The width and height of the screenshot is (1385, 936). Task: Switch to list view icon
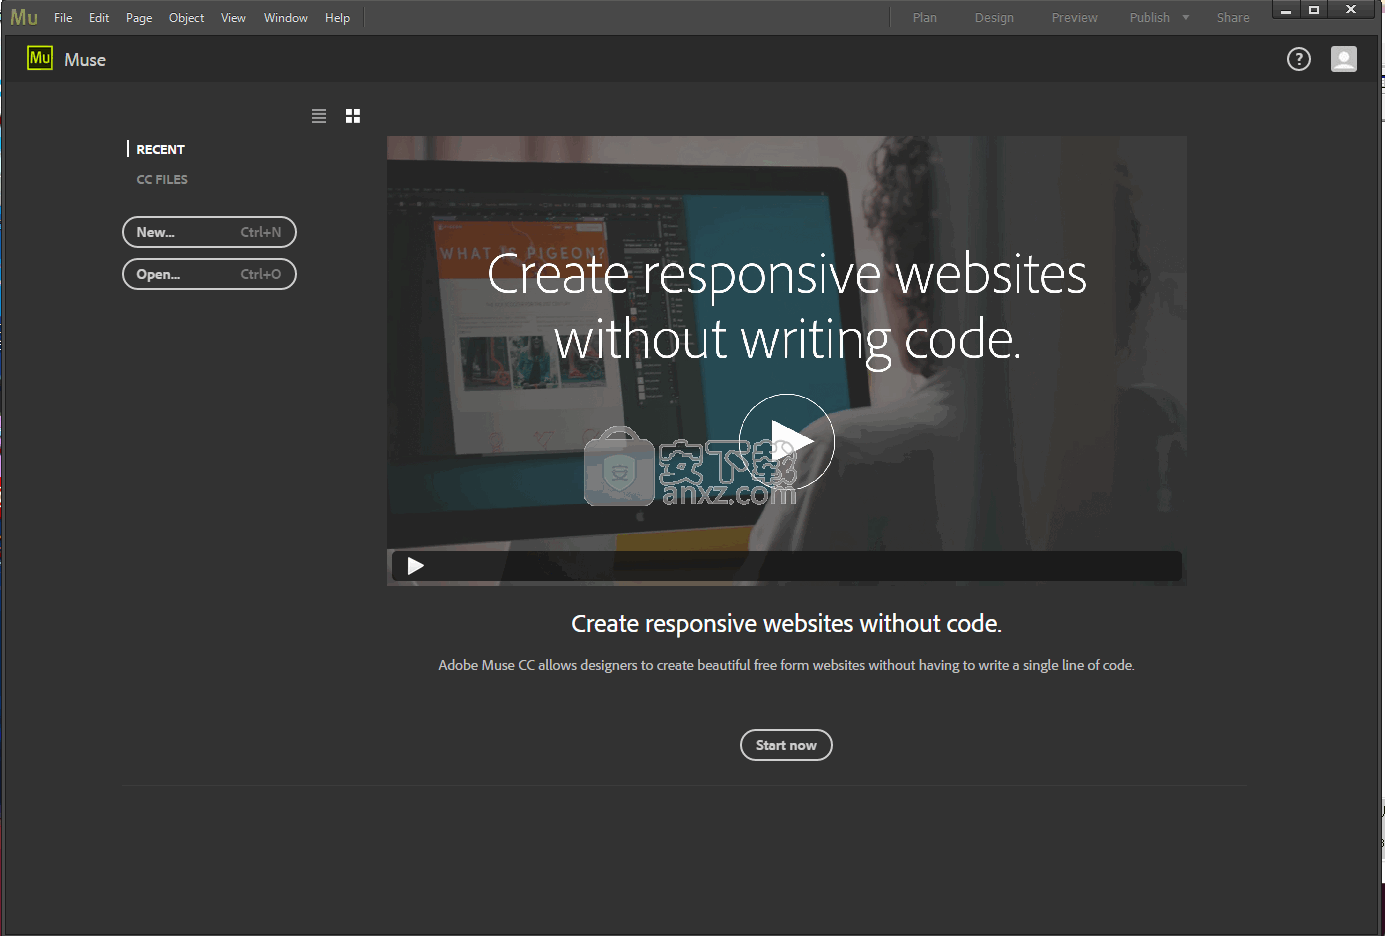[319, 116]
